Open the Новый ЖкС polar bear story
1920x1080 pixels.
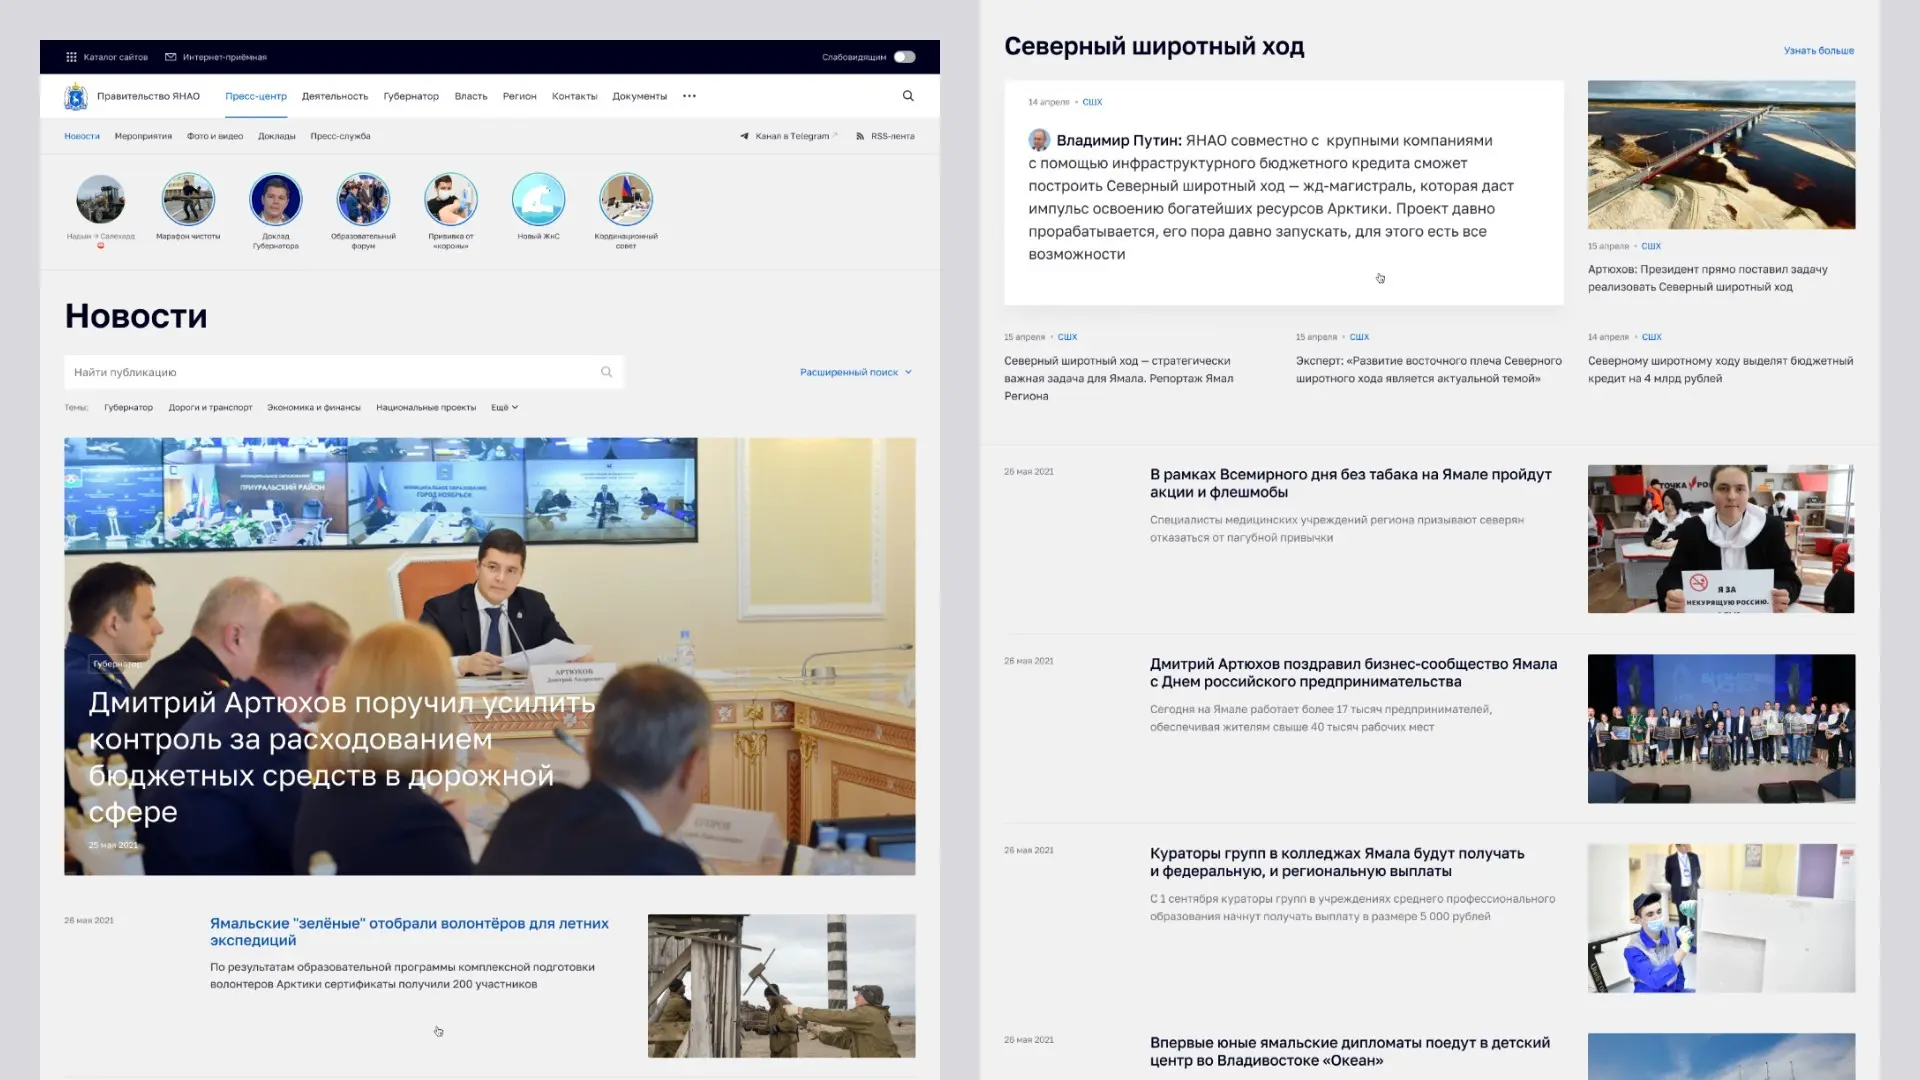pos(538,200)
